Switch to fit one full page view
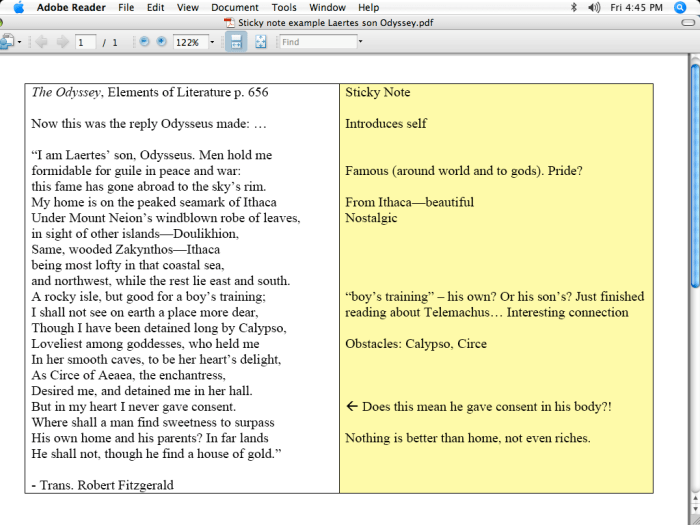Screen dimensions: 700x525 pyautogui.click(x=261, y=43)
